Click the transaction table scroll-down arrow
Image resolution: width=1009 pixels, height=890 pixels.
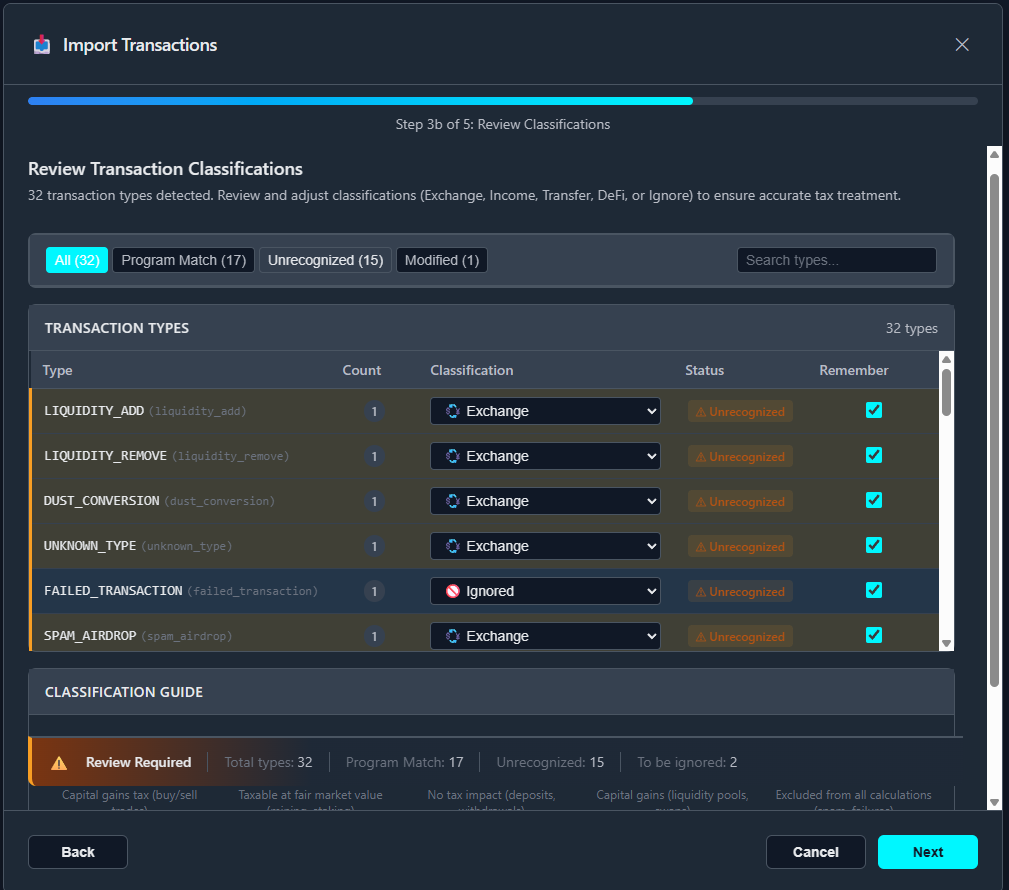pos(946,643)
